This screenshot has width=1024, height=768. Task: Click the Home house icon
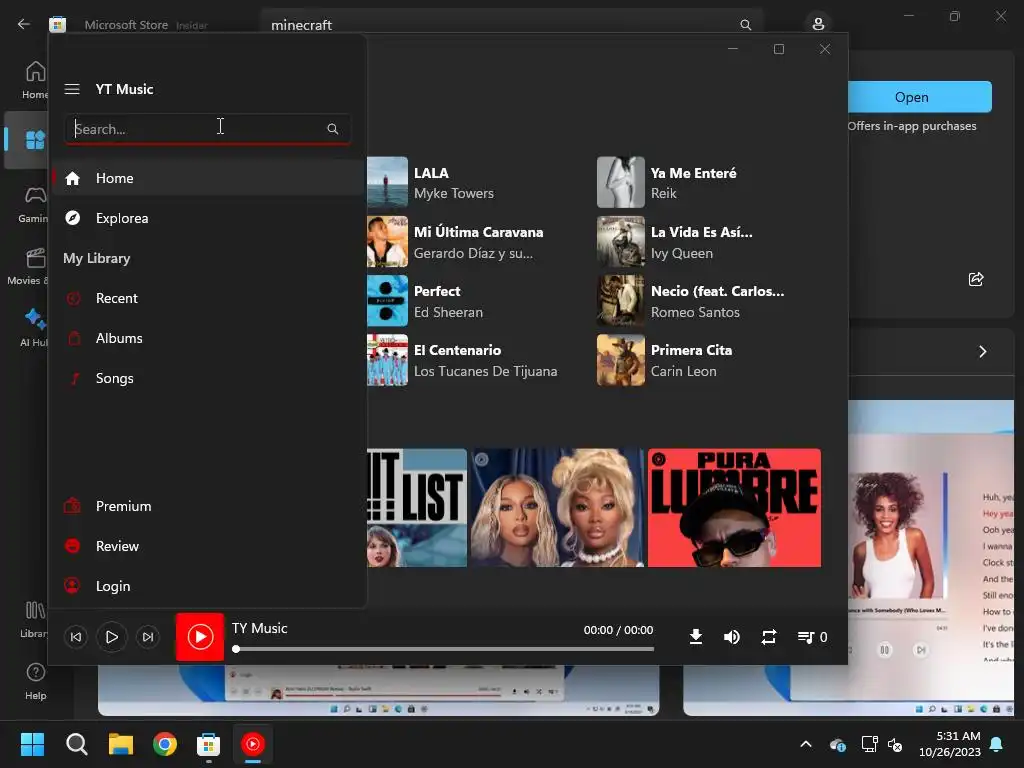[72, 178]
